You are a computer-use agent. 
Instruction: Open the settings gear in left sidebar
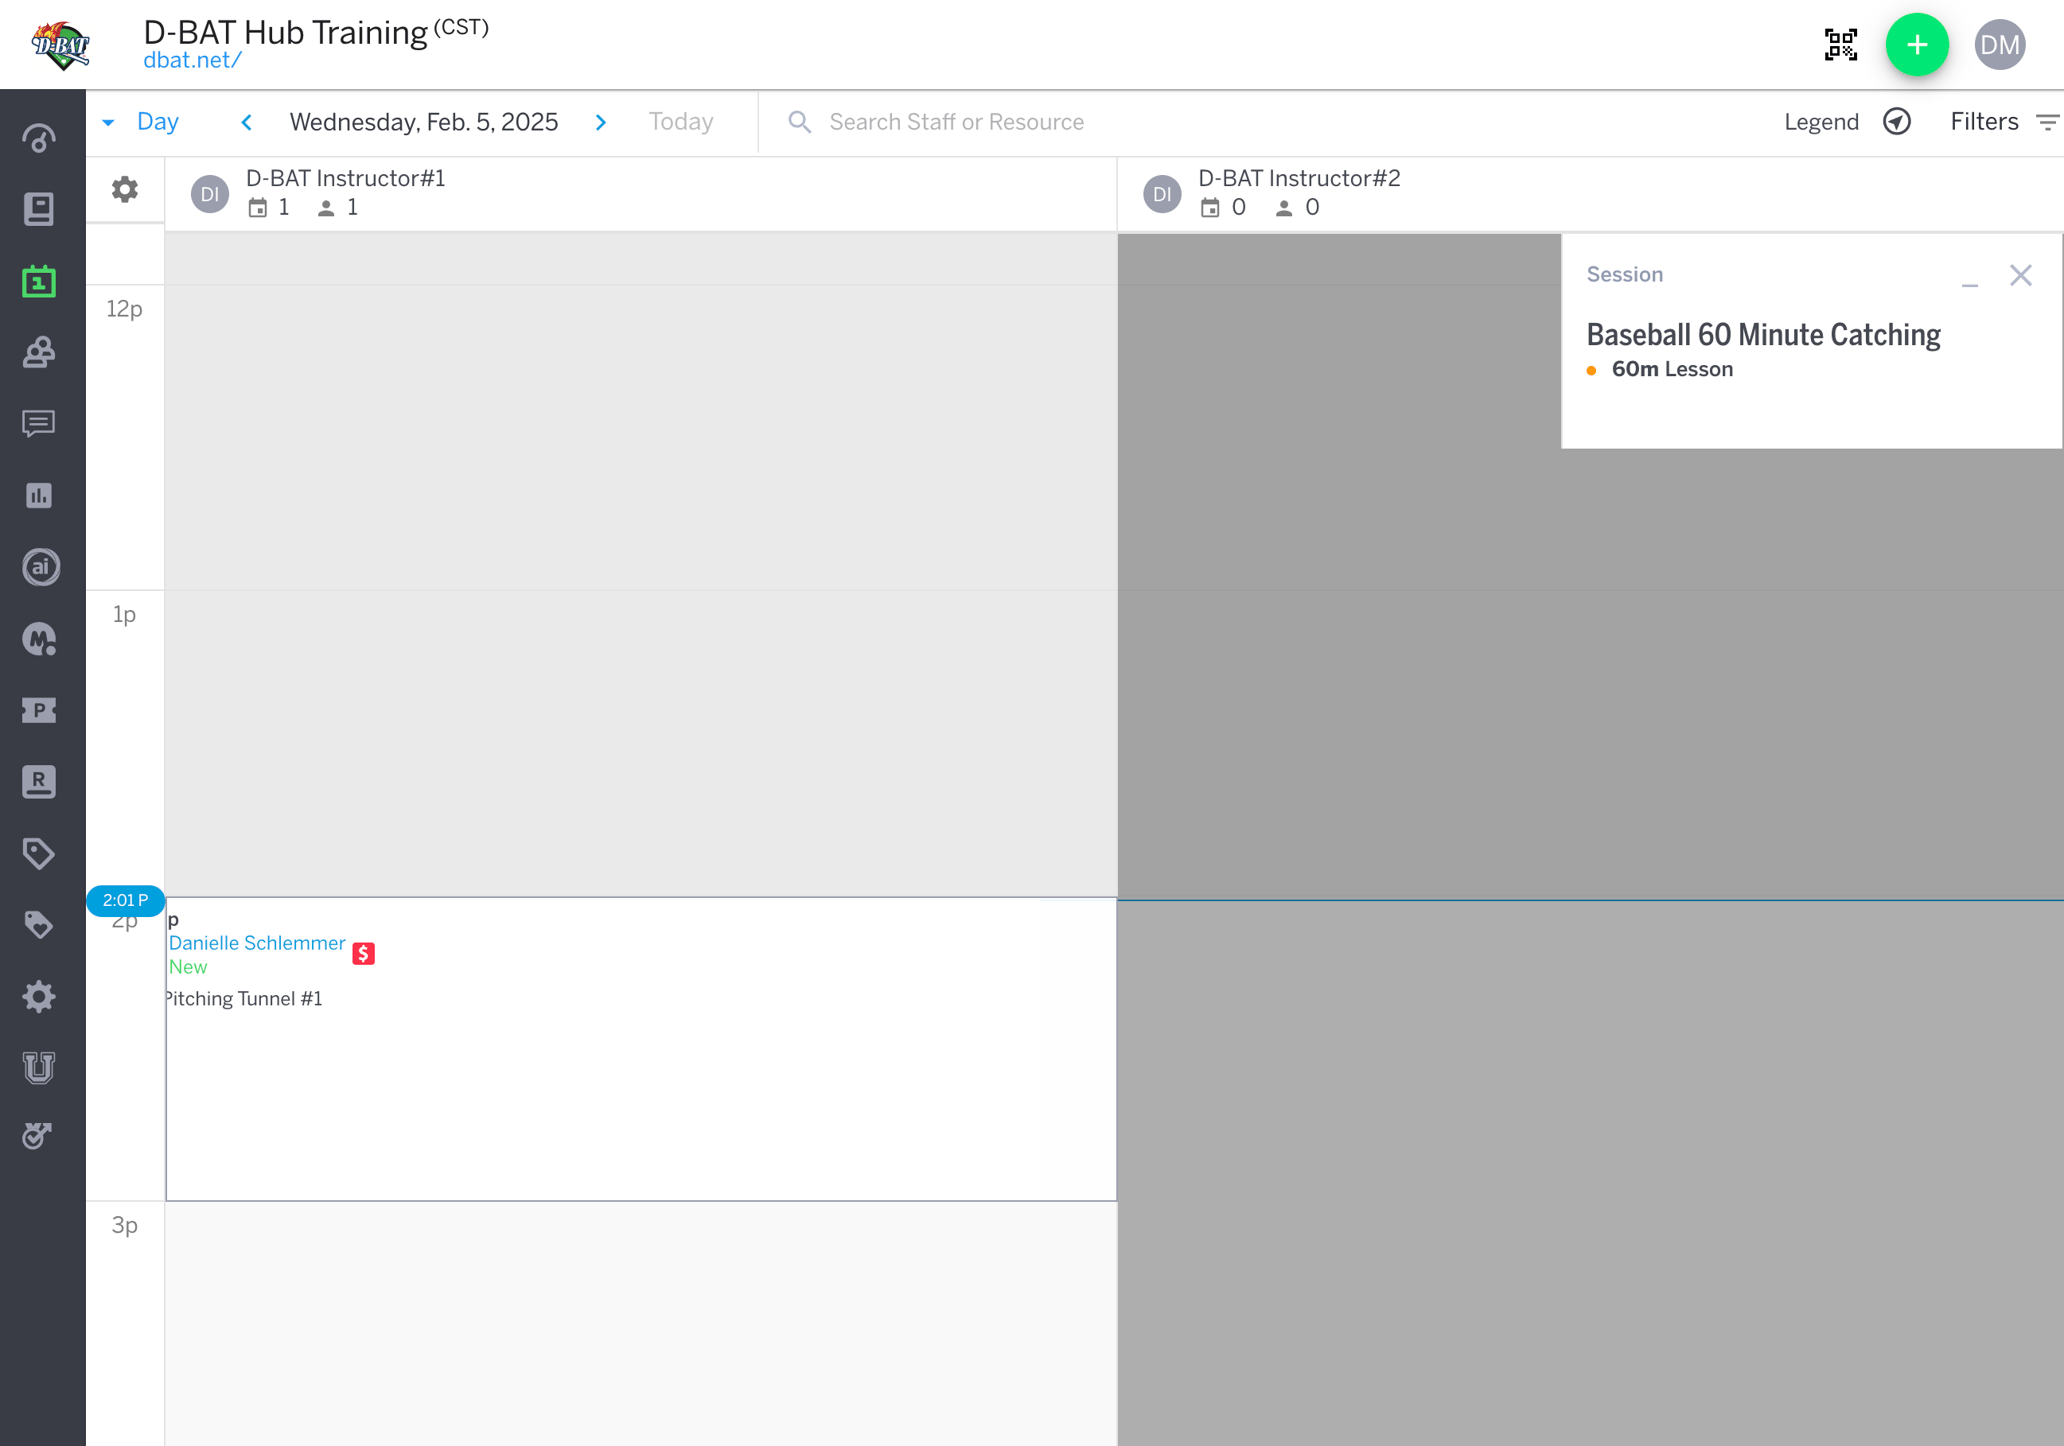39,996
